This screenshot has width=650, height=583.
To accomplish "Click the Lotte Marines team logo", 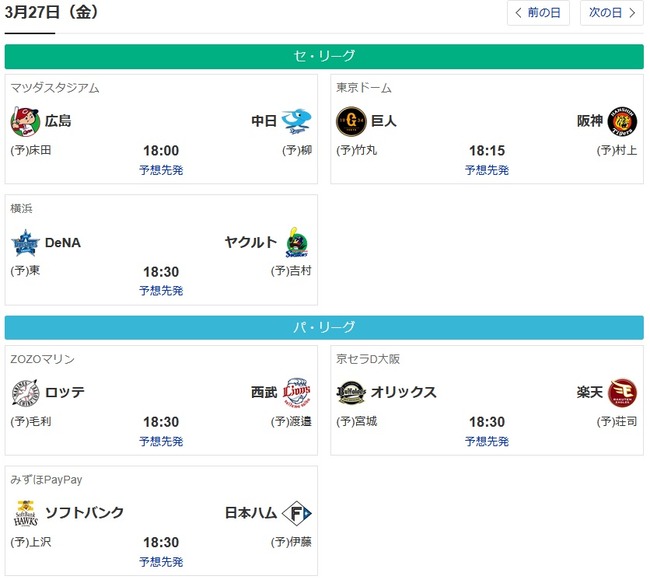I will click(x=26, y=392).
